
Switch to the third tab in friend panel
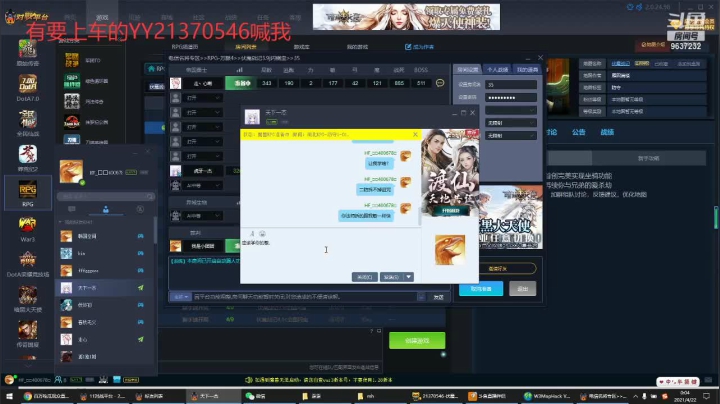pyautogui.click(x=140, y=209)
